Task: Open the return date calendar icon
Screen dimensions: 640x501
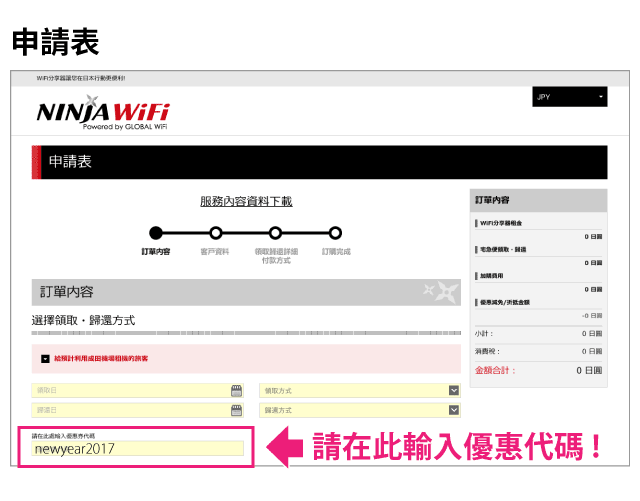Action: tap(236, 410)
